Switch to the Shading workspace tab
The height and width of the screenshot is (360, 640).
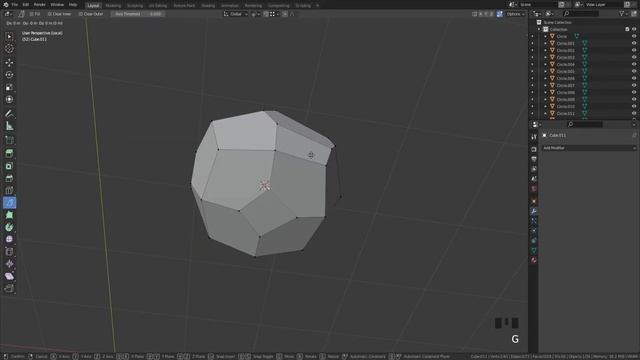[x=208, y=6]
